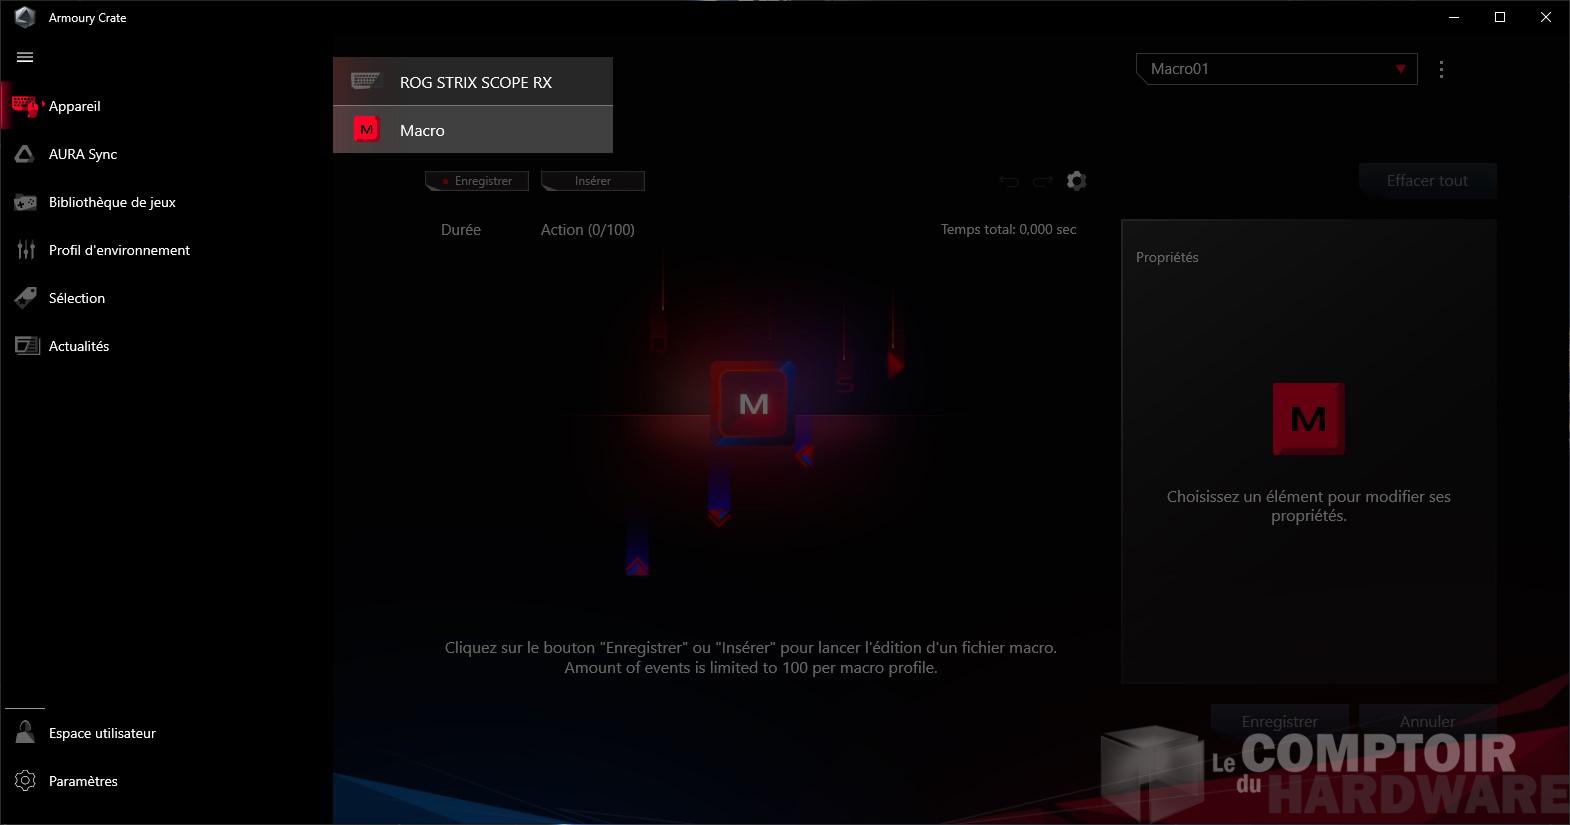Open the three-dot more options menu
Viewport: 1570px width, 825px height.
point(1441,69)
